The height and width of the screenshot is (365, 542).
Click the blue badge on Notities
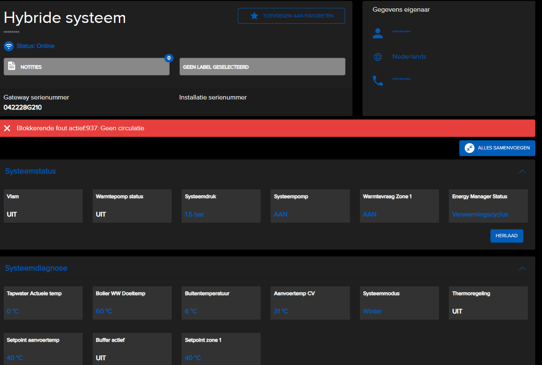click(169, 58)
